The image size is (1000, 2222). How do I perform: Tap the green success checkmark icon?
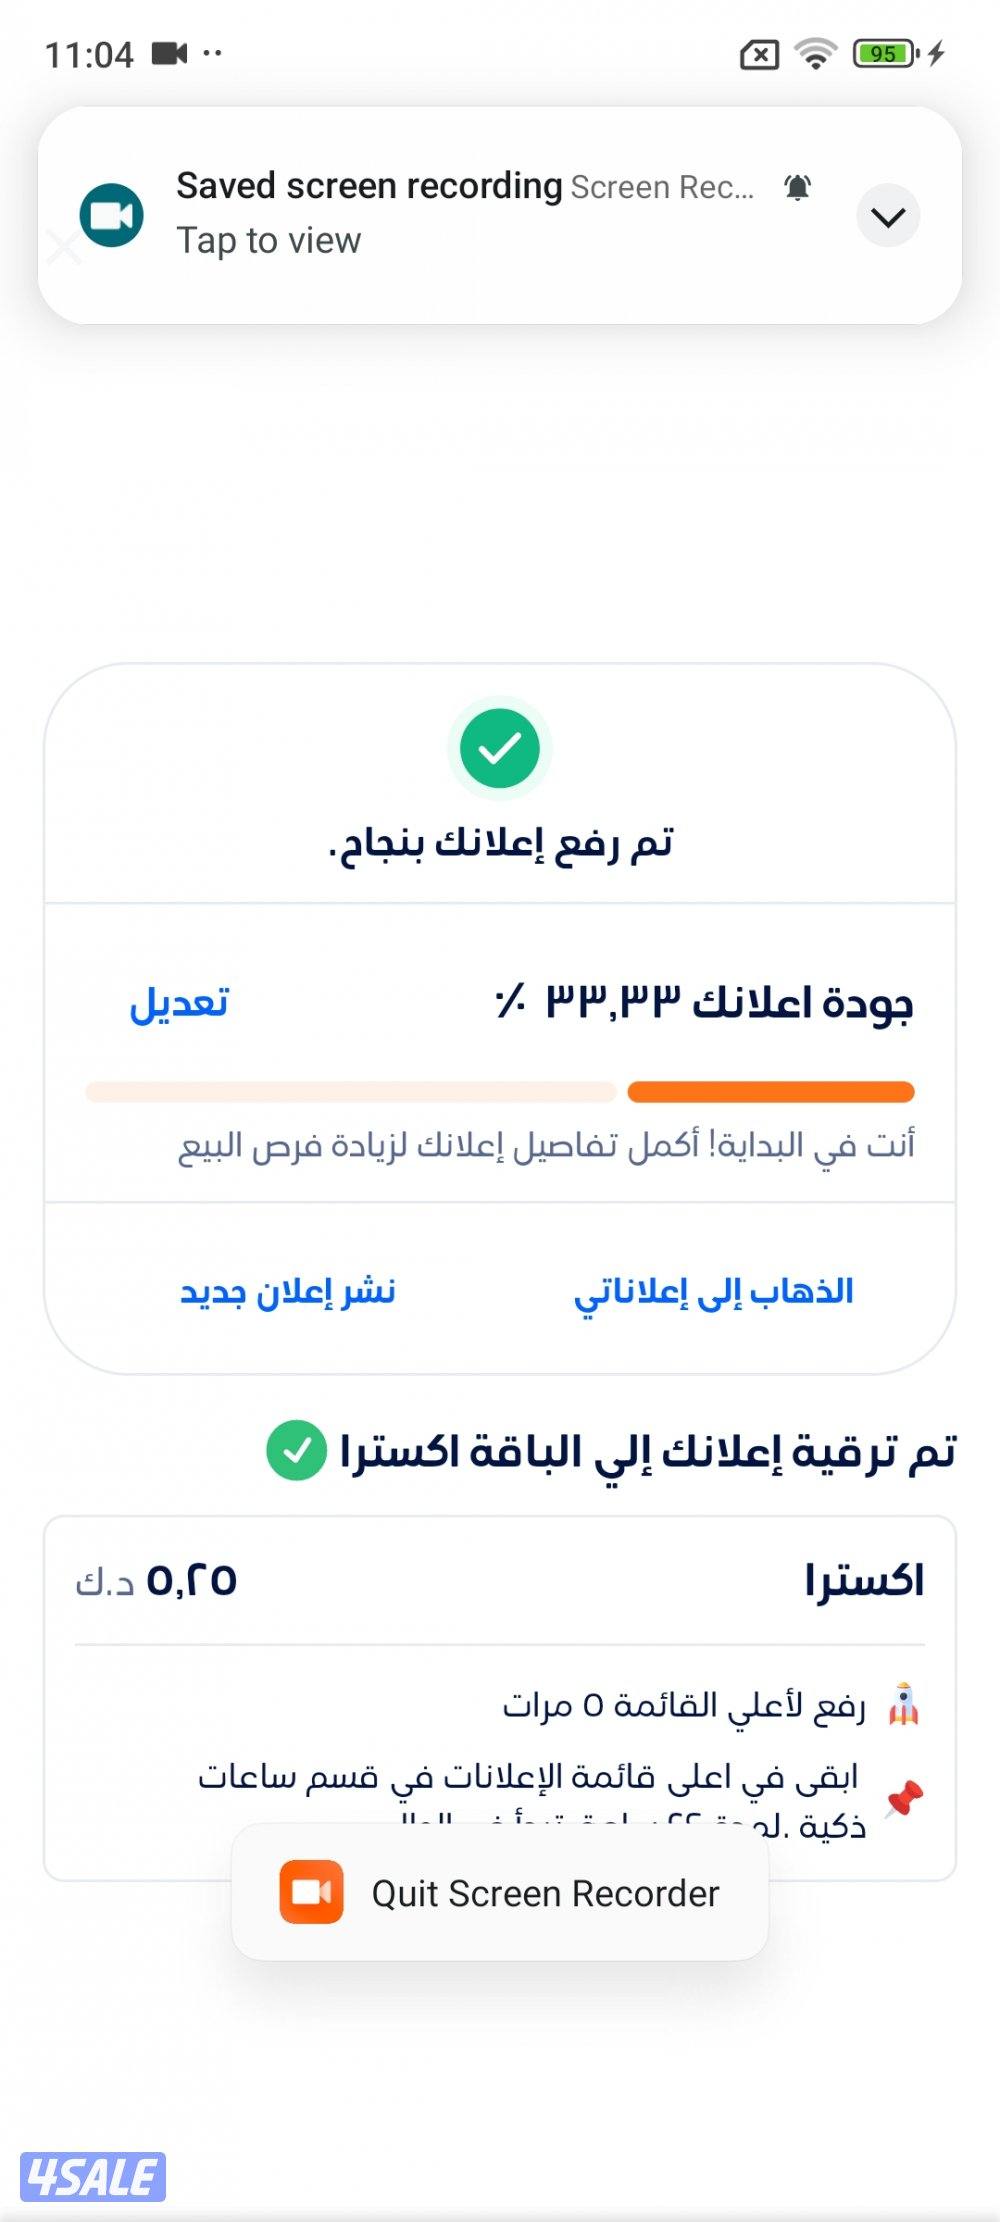500,749
